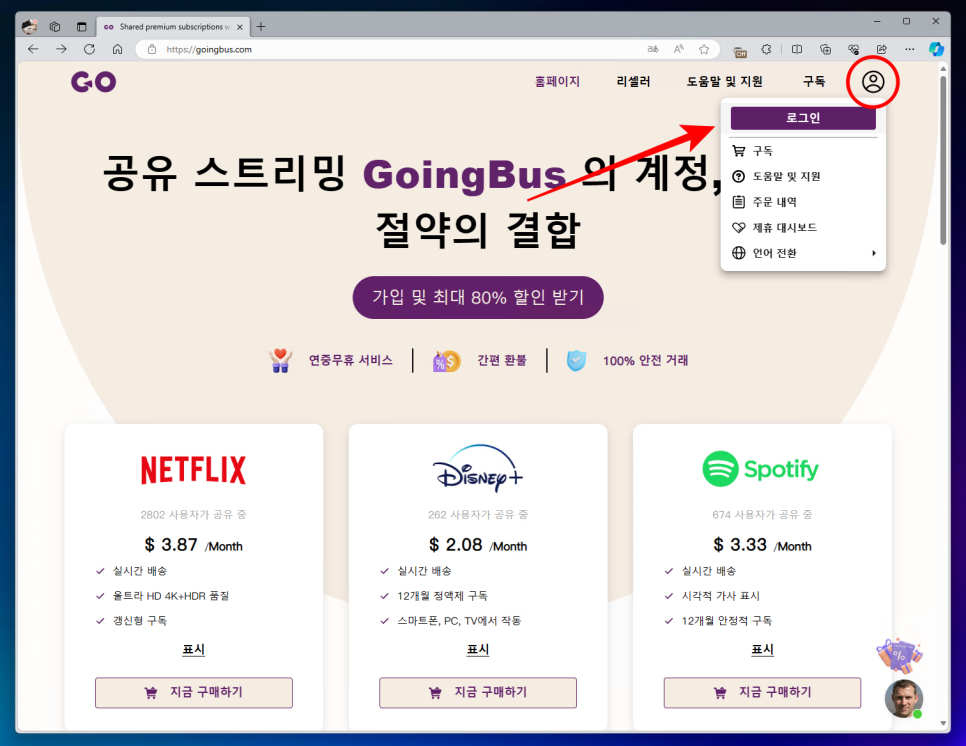Open 리셀러 navigation item
Screen dimensions: 966x746
coord(633,81)
